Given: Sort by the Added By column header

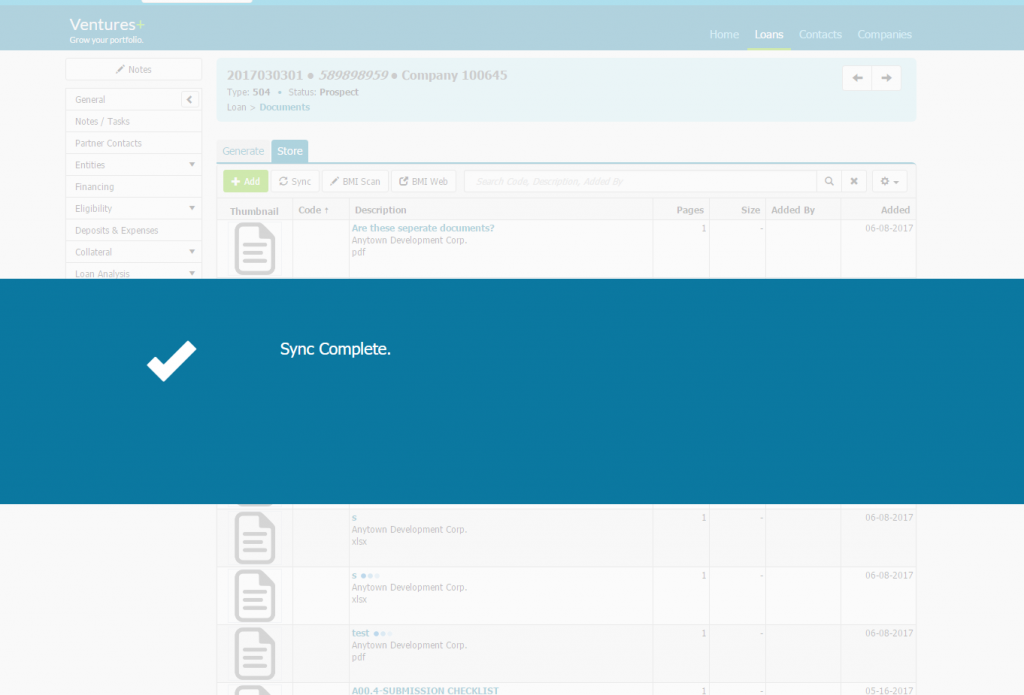Looking at the screenshot, I should tap(793, 210).
